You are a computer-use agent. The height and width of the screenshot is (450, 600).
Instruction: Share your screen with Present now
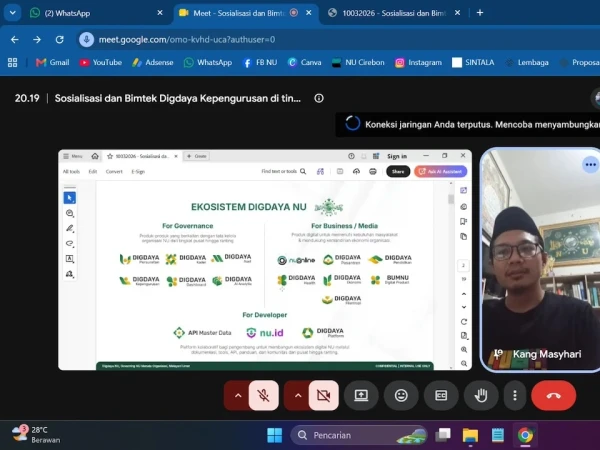(x=361, y=395)
